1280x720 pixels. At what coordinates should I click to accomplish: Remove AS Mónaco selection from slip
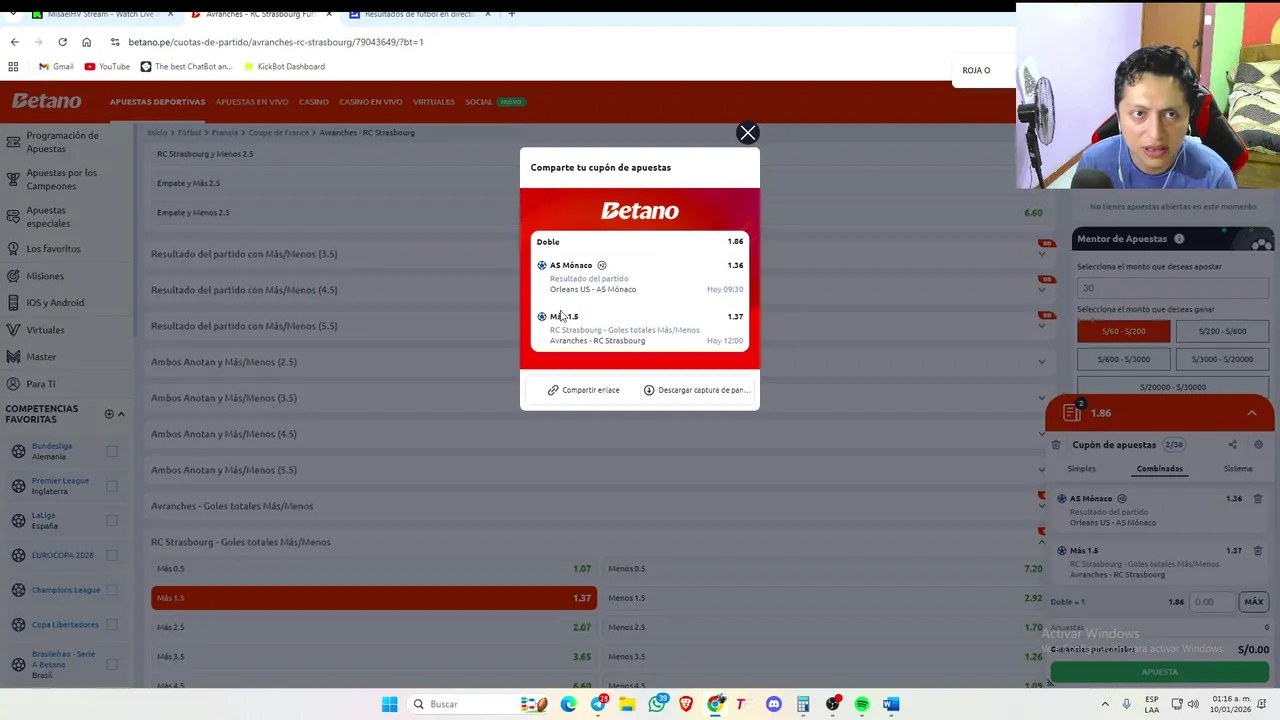(1258, 499)
